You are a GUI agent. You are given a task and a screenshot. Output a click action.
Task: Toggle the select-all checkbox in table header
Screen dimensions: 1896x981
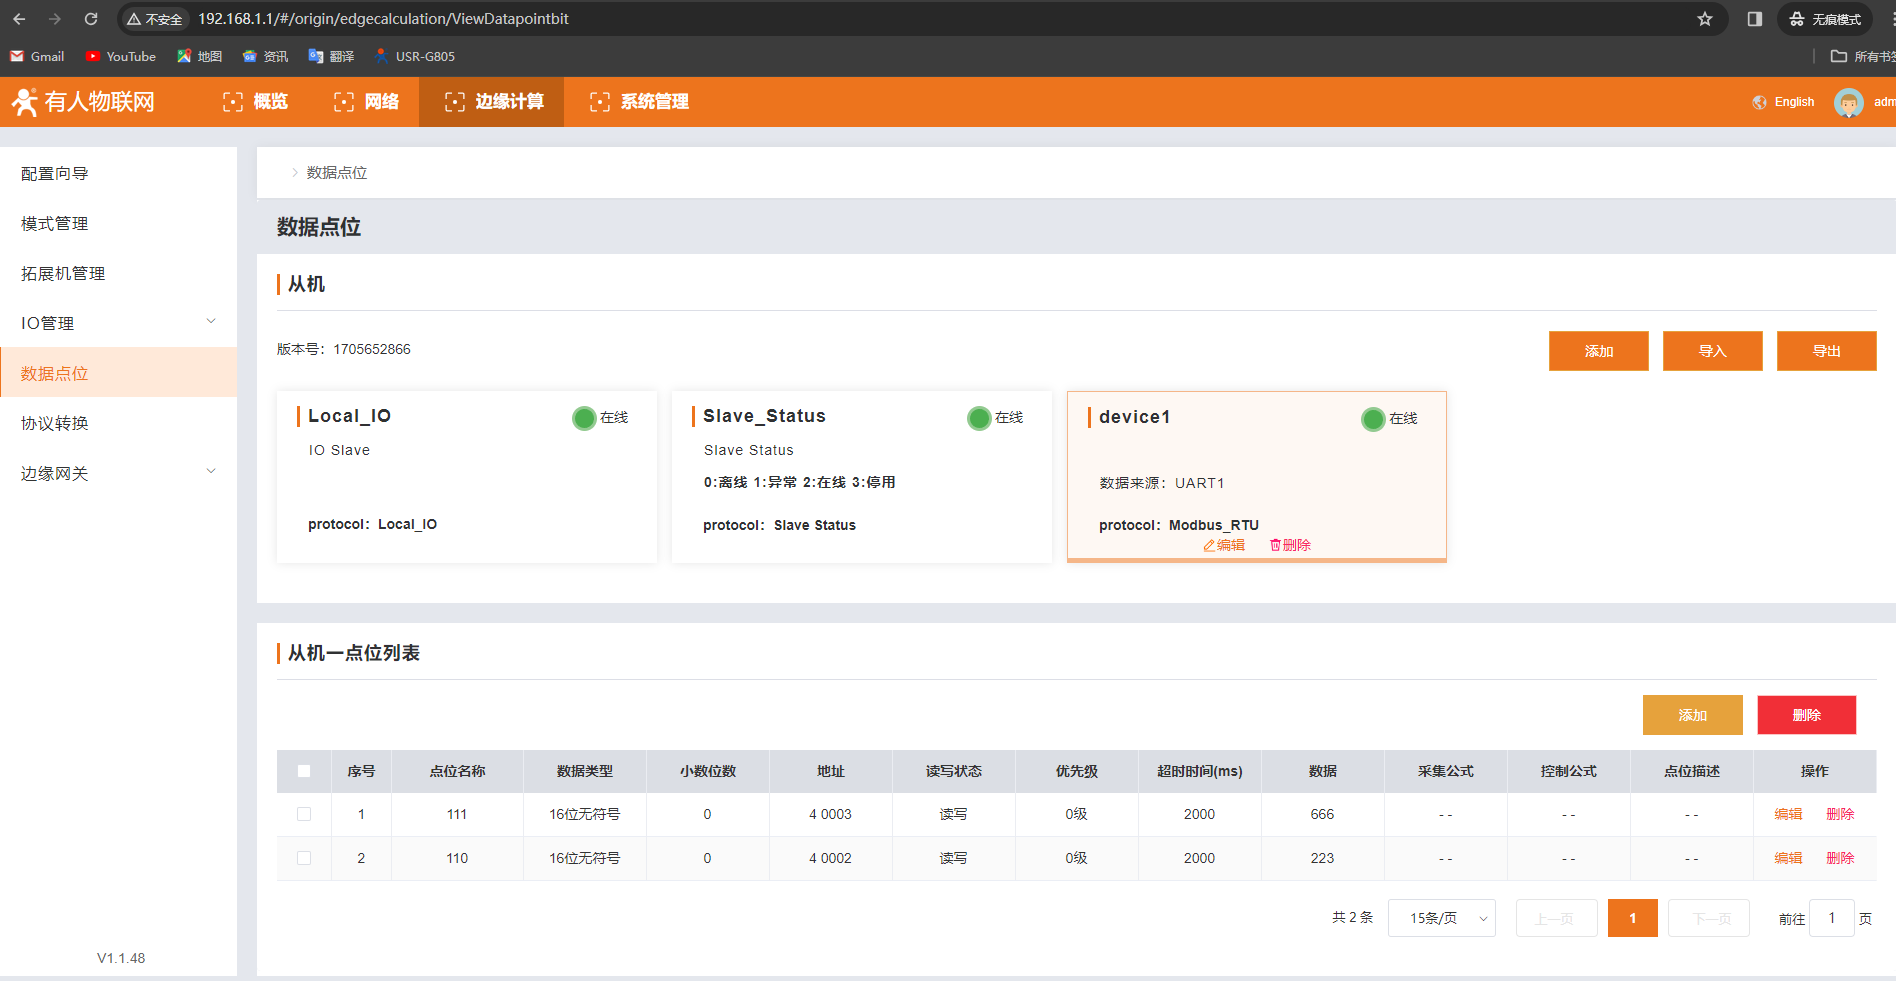[304, 771]
